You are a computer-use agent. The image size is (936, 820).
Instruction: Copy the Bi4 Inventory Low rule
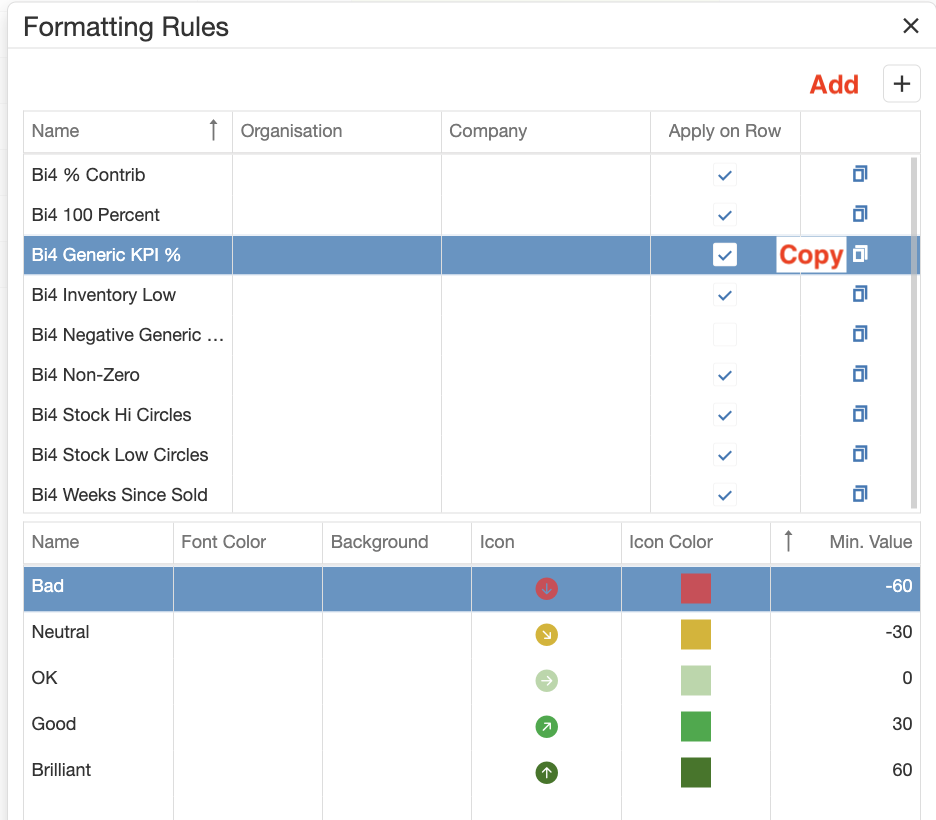click(x=860, y=294)
